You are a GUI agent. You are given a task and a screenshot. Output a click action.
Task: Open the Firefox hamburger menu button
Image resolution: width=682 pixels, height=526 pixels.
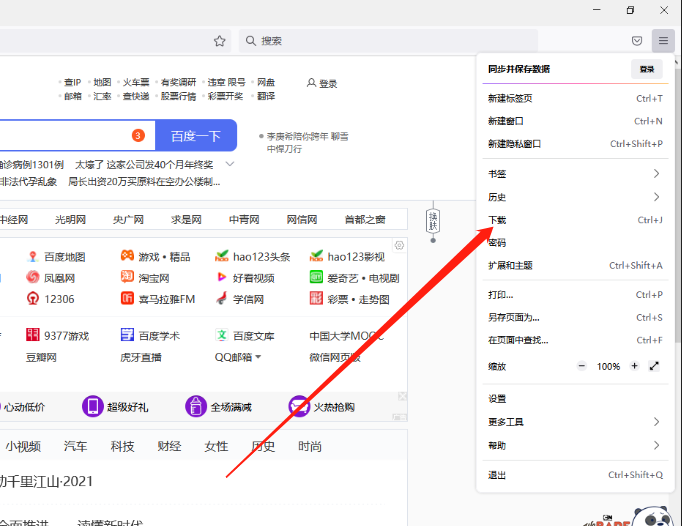[663, 41]
